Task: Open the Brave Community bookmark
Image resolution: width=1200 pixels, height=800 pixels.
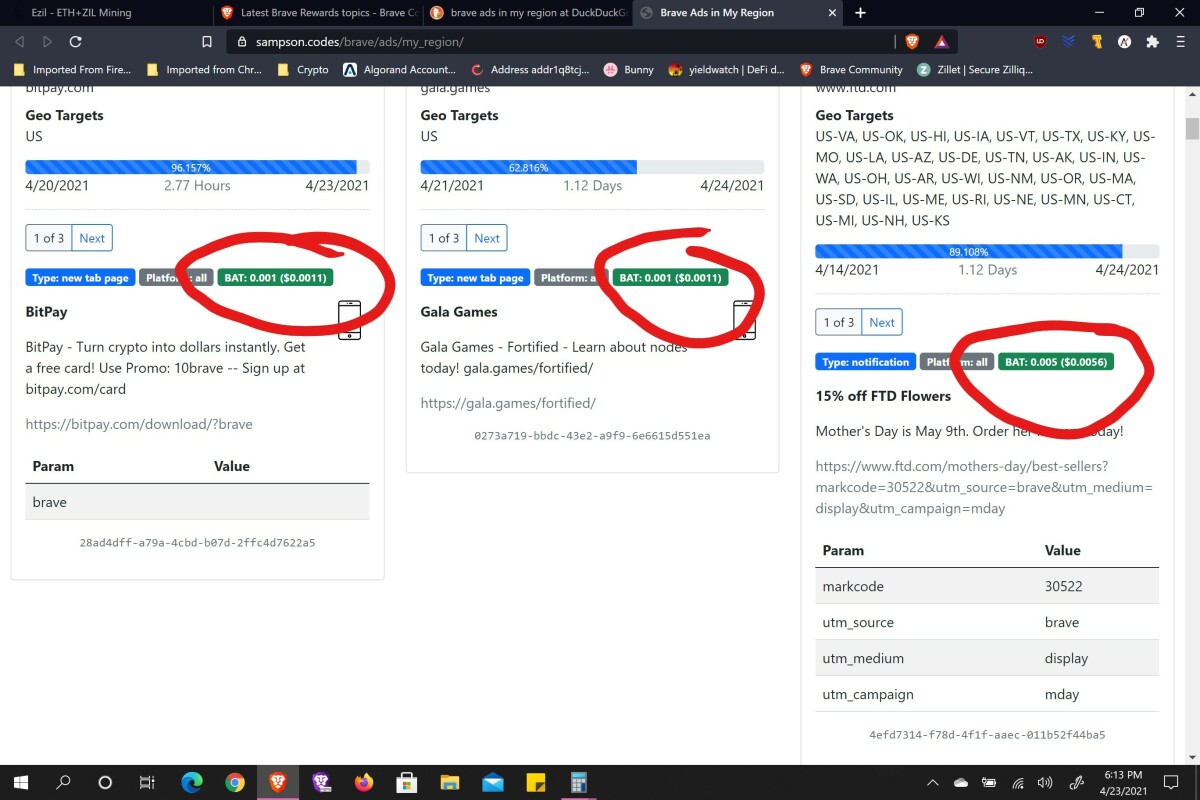Action: point(852,70)
